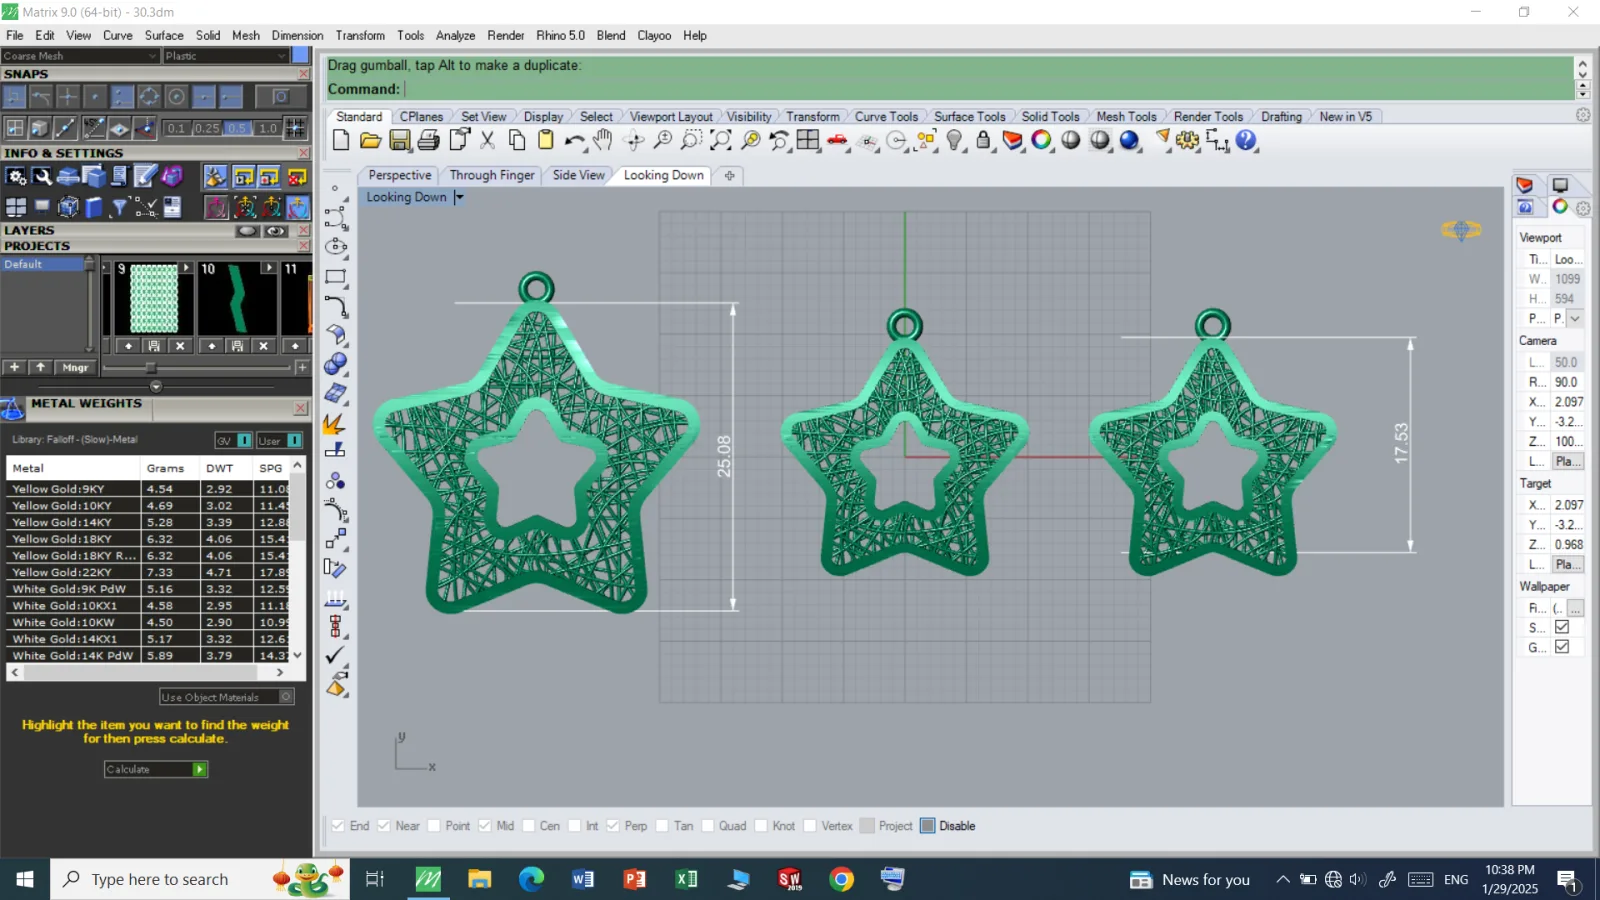This screenshot has height=900, width=1600.
Task: Open the Plastic material dropdown
Action: (227, 56)
